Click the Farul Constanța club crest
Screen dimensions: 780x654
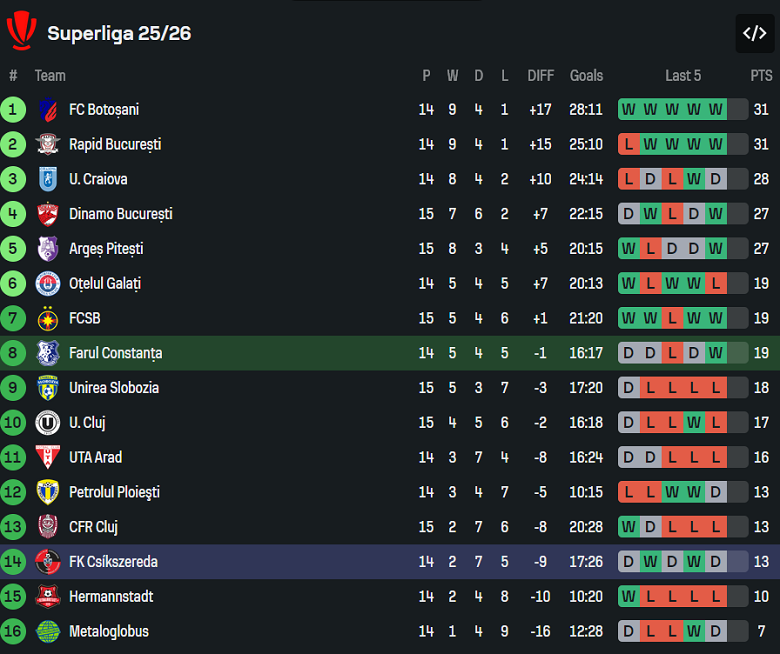(47, 353)
